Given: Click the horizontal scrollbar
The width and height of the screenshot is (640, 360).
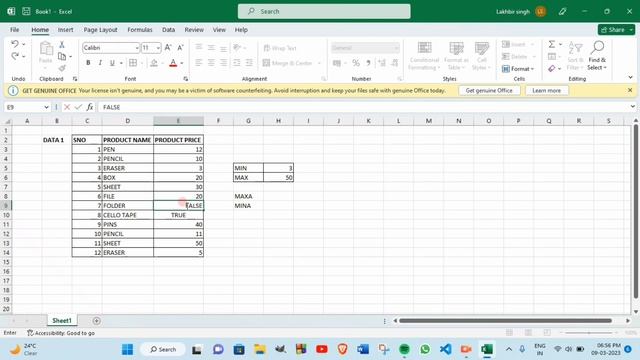Looking at the screenshot, I should [505, 321].
